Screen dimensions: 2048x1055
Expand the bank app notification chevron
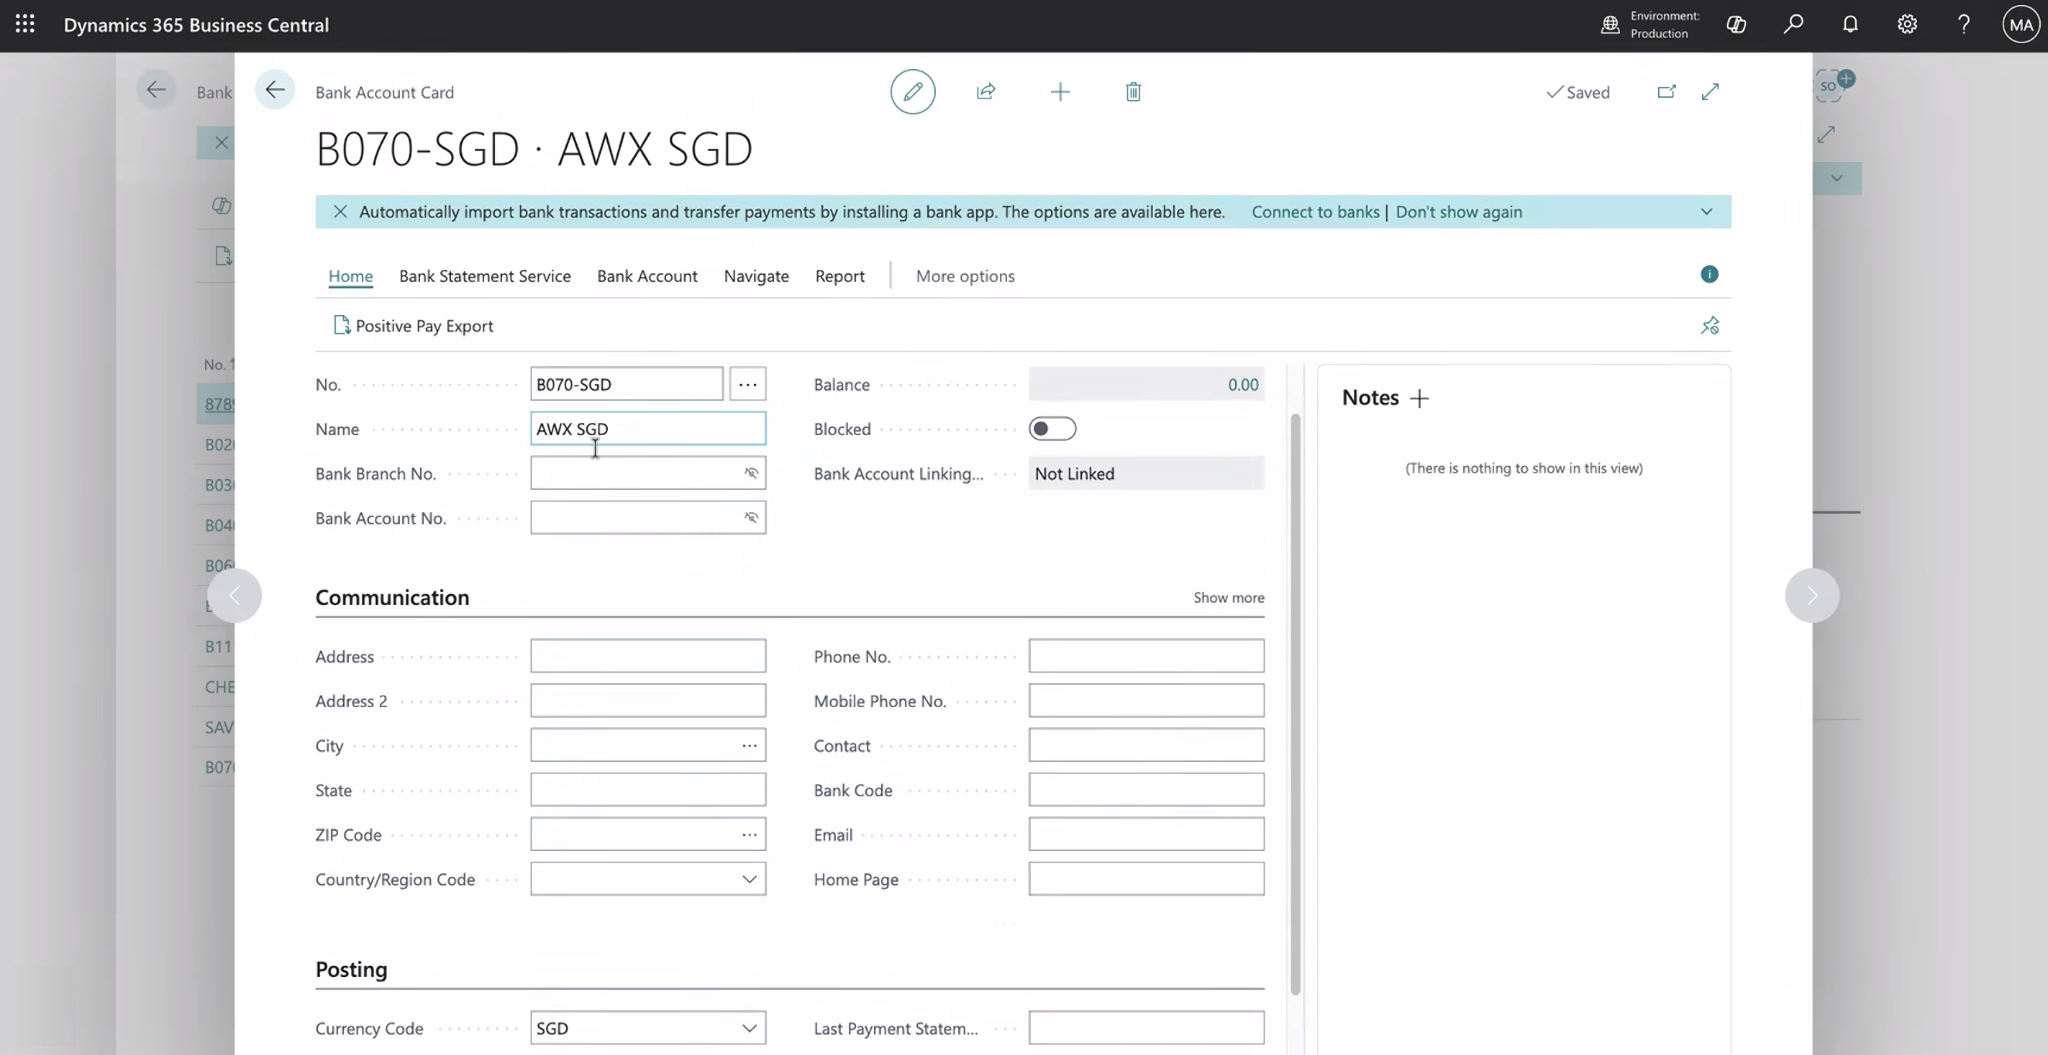(x=1706, y=212)
